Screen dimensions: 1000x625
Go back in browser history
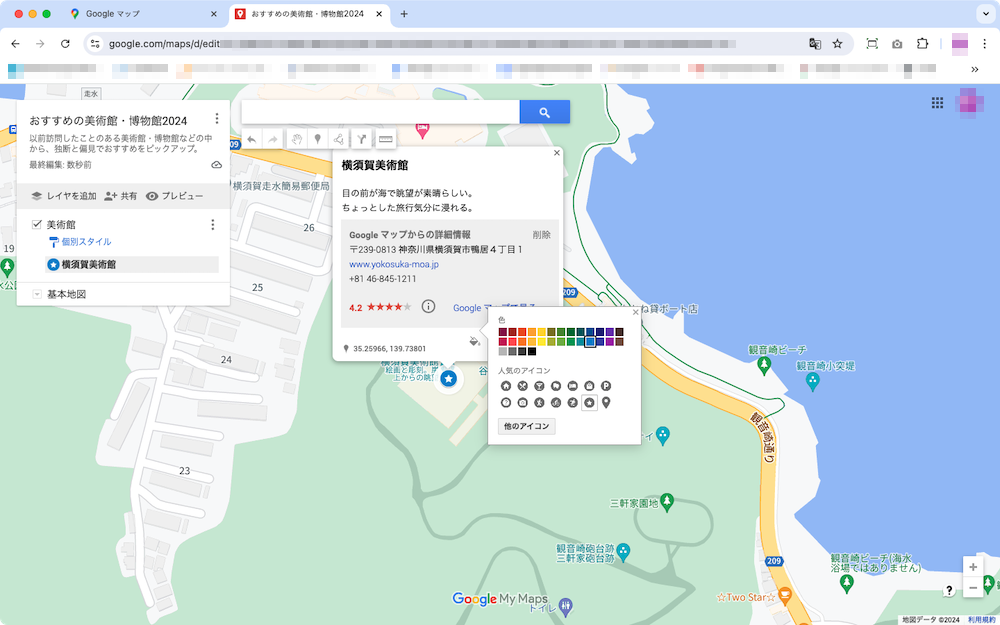point(15,43)
